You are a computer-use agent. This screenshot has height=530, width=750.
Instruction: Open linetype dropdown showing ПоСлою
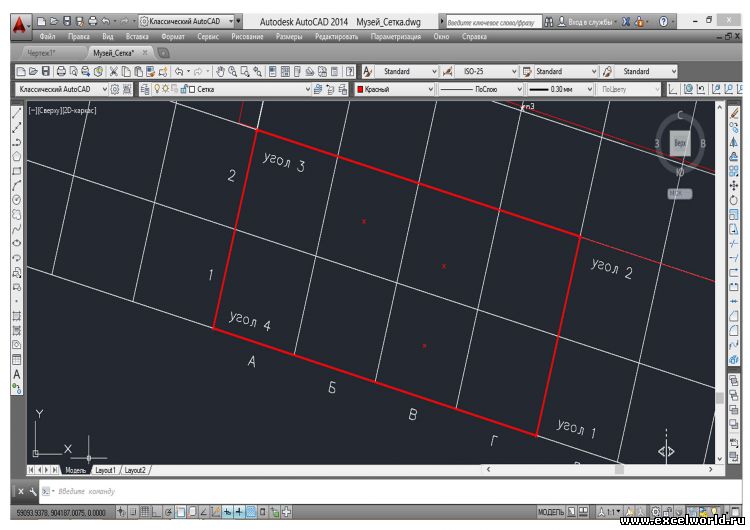(481, 89)
